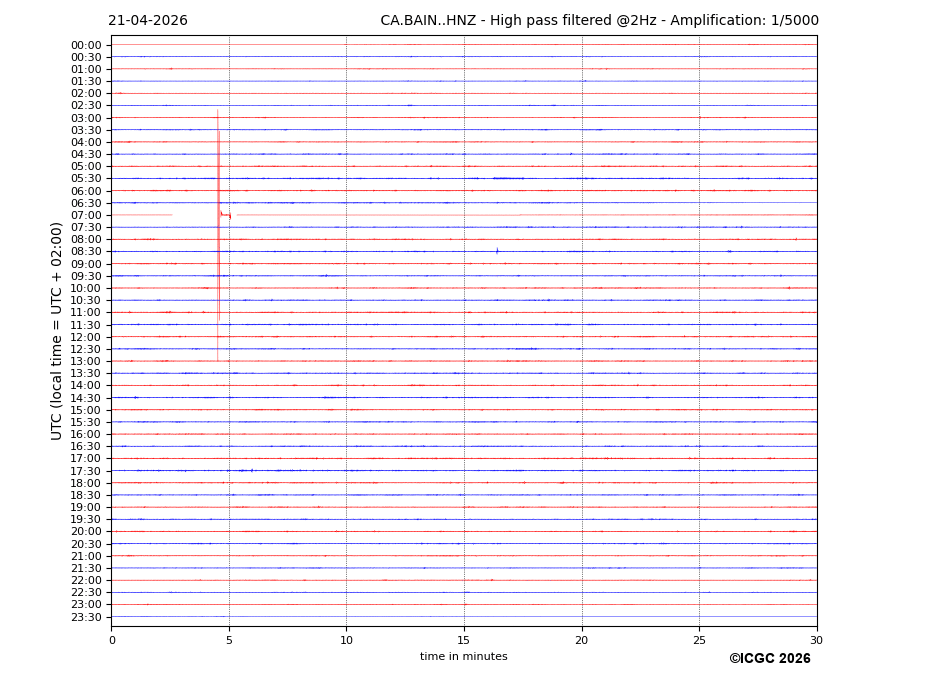Click the 10 tick on the minutes axis
The width and height of the screenshot is (927, 696).
click(x=346, y=640)
